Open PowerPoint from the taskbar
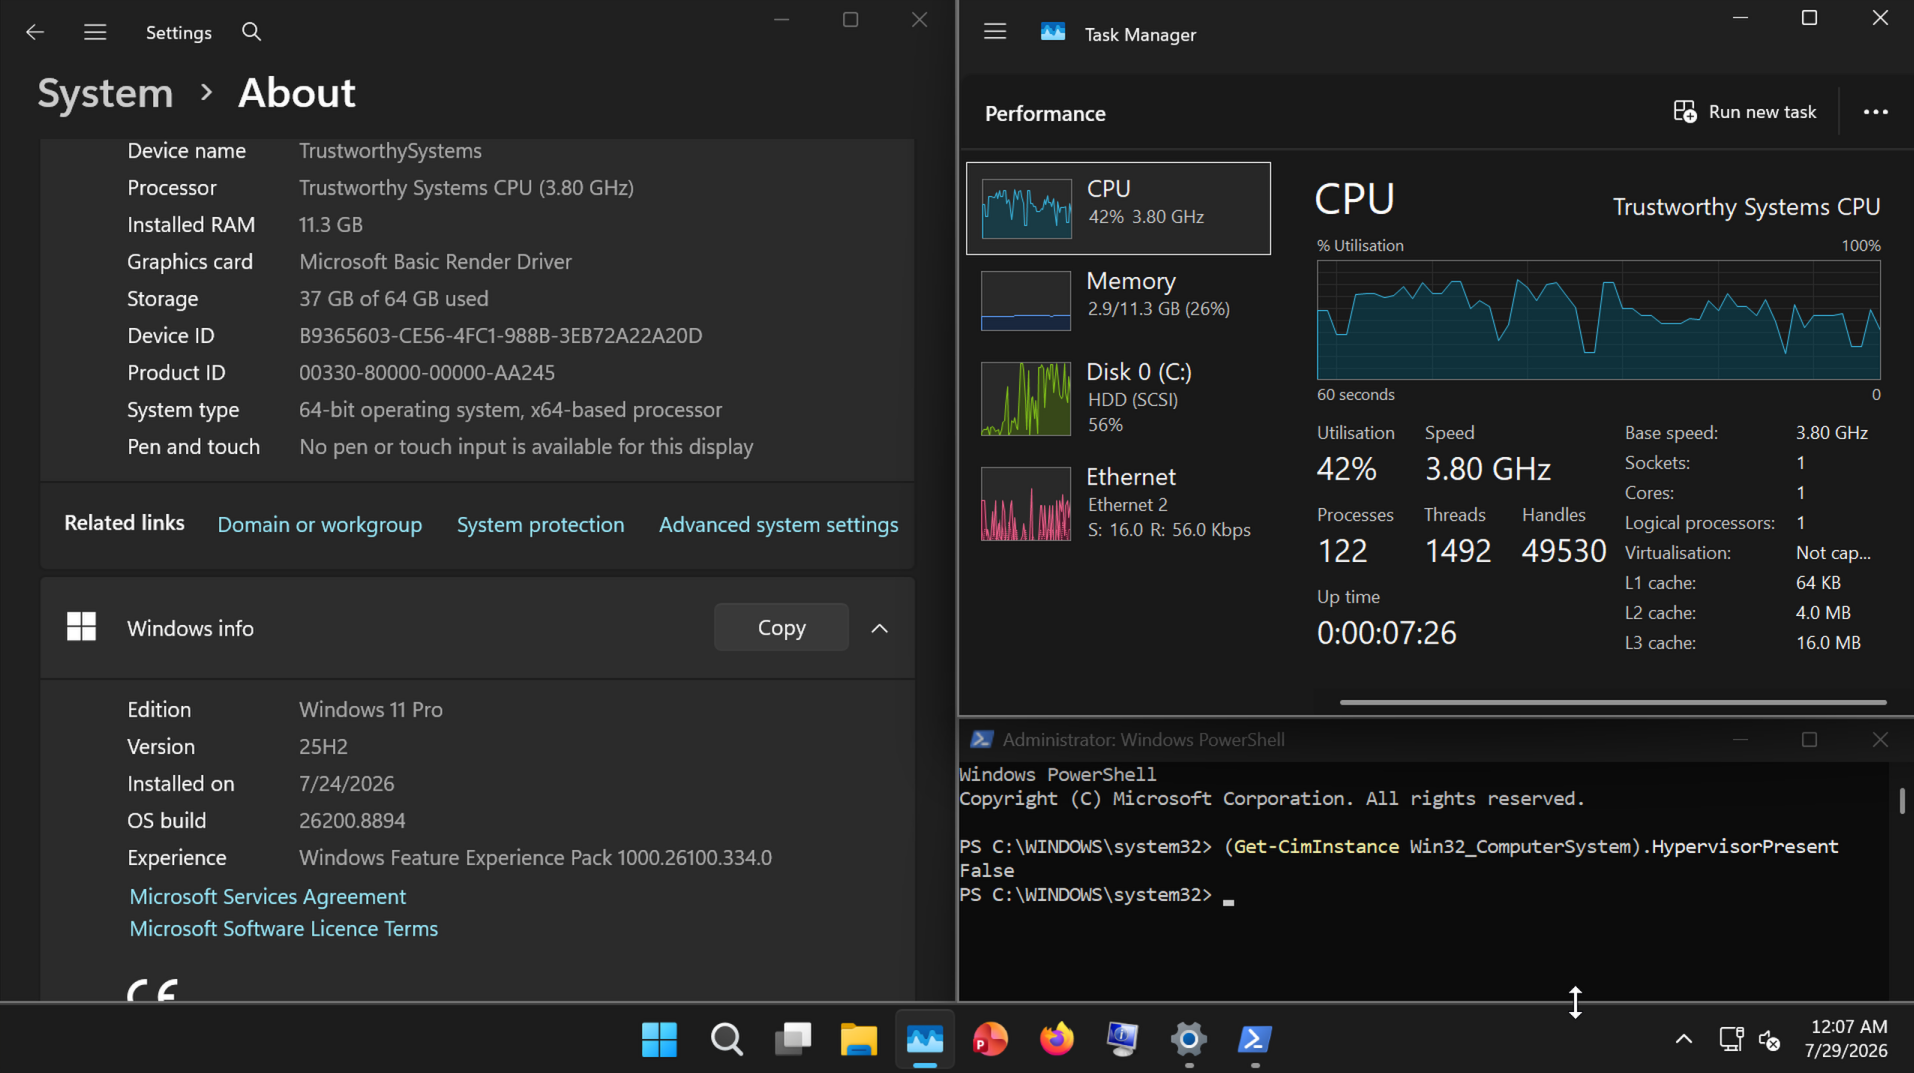Screen dimensions: 1914x1073 pos(990,1039)
